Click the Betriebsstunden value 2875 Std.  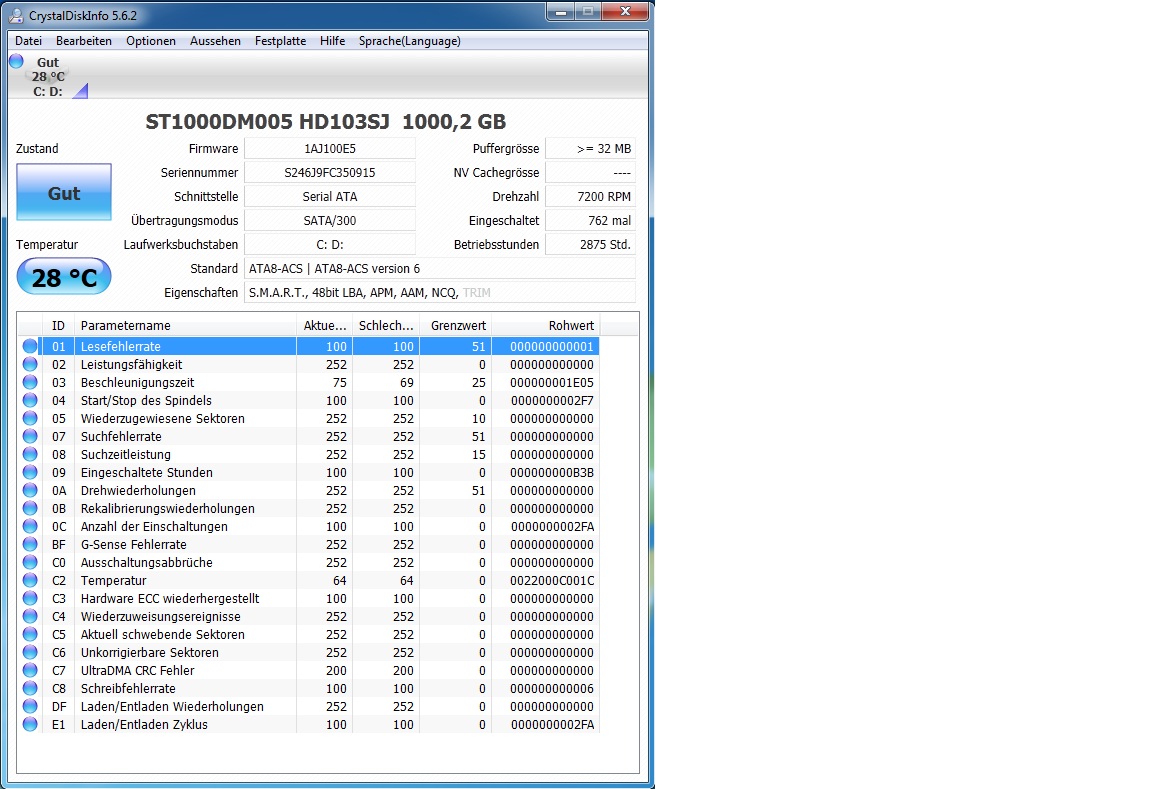(591, 245)
